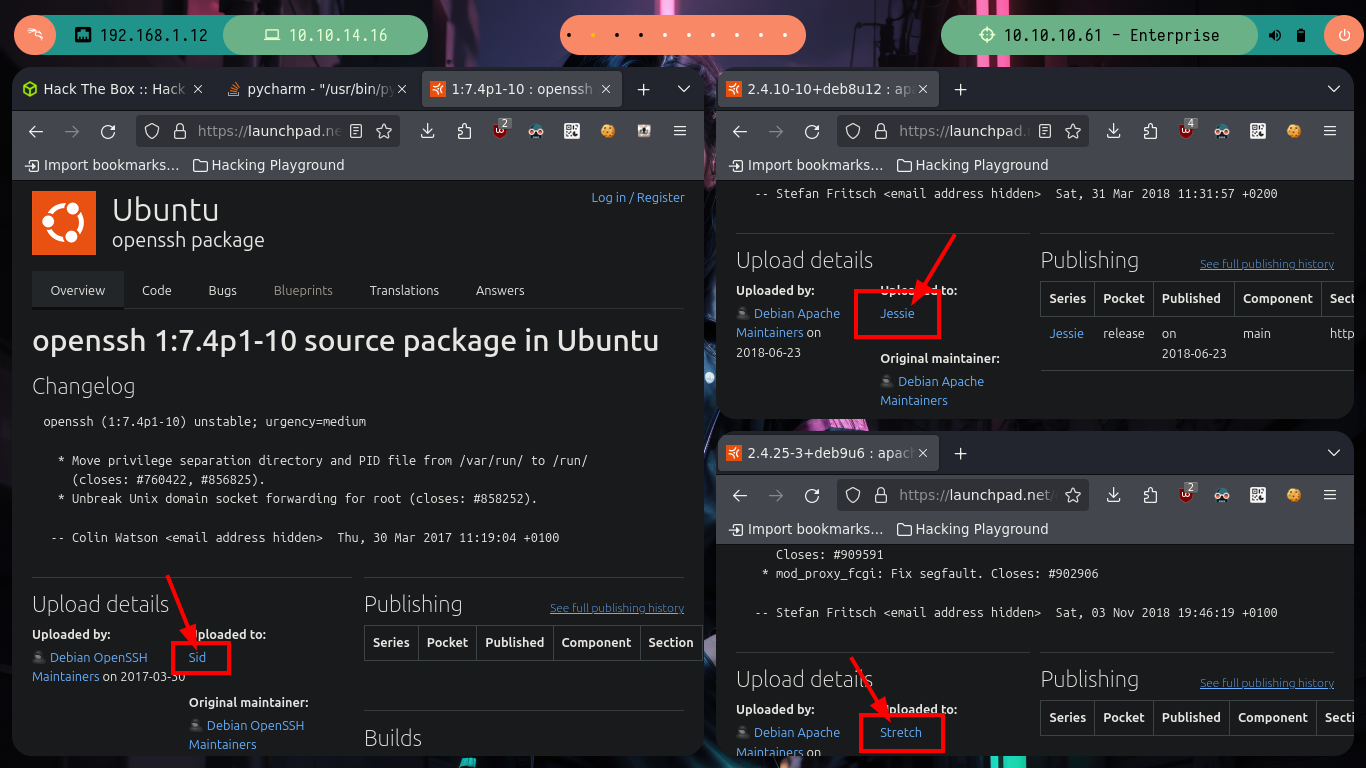Open the Bugs tab on the openssh page

(x=223, y=290)
